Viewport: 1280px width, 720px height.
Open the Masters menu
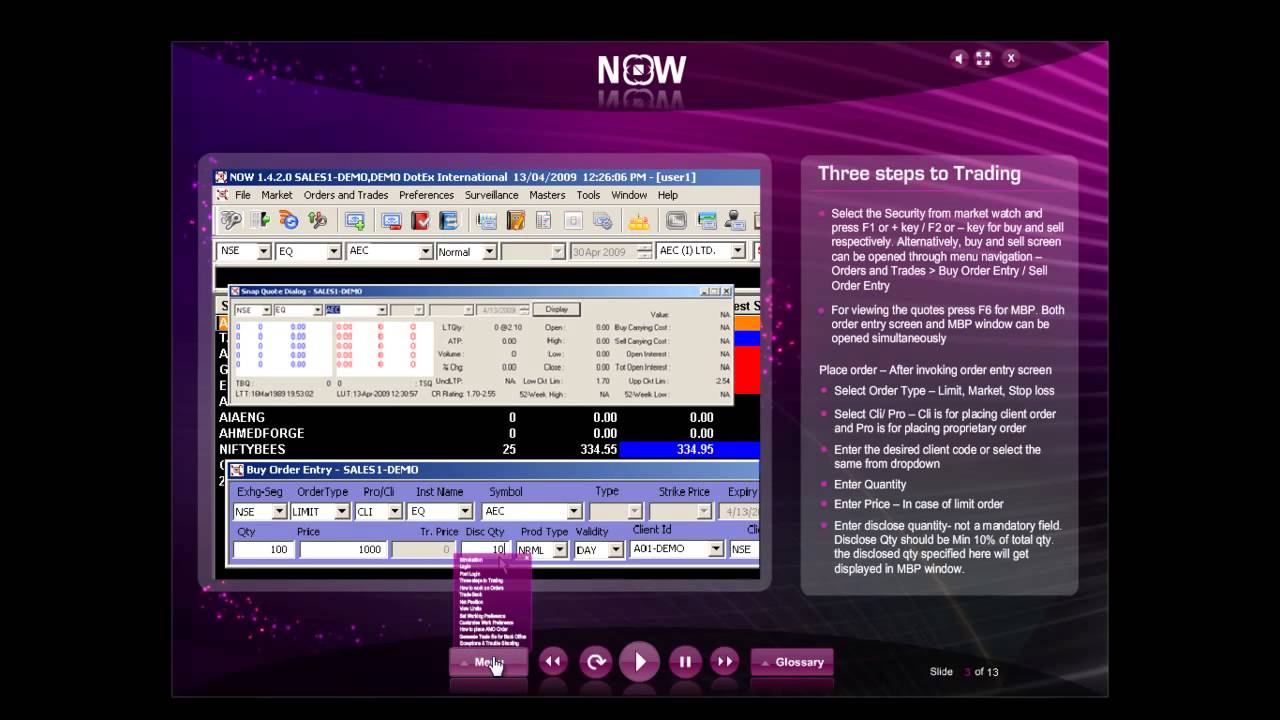[547, 195]
